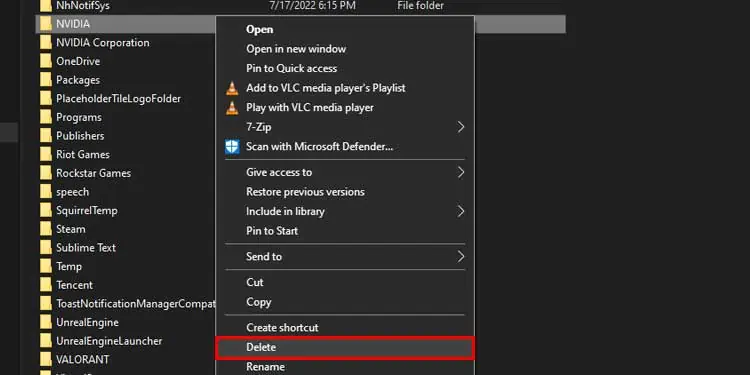Expand the Give access to submenu arrow
750x375 pixels.
[461, 172]
